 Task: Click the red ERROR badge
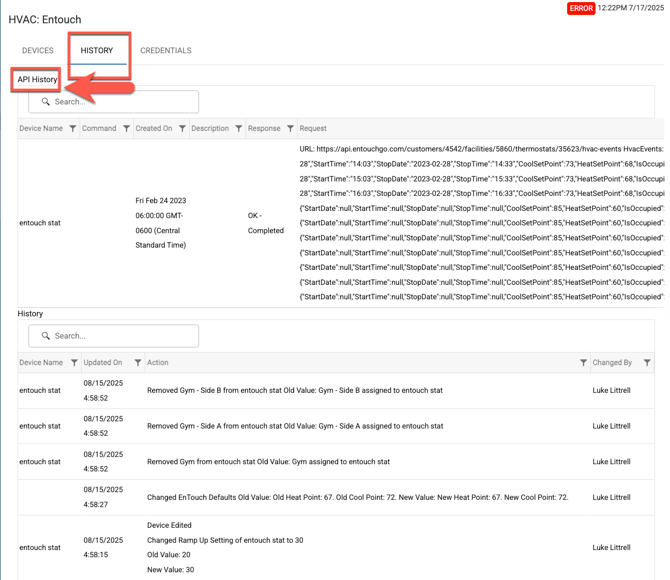[581, 9]
